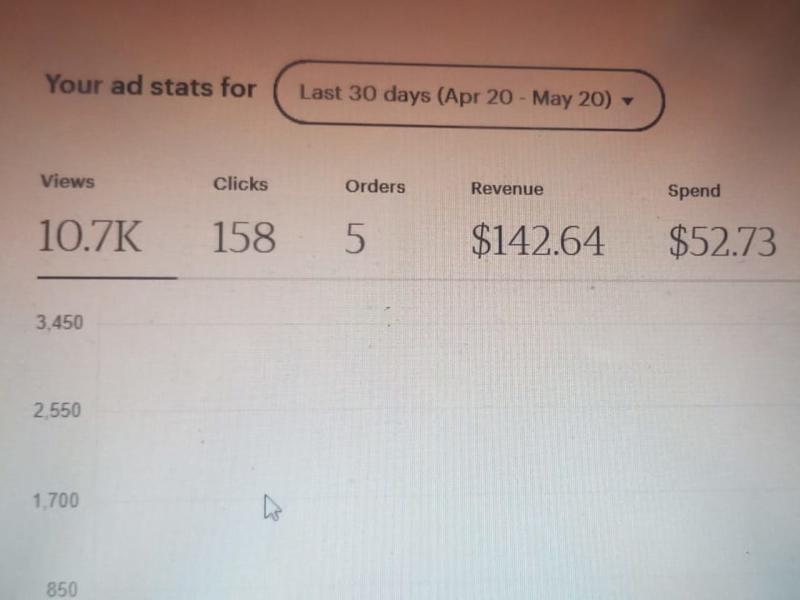Click the 5 orders number

[x=355, y=239]
